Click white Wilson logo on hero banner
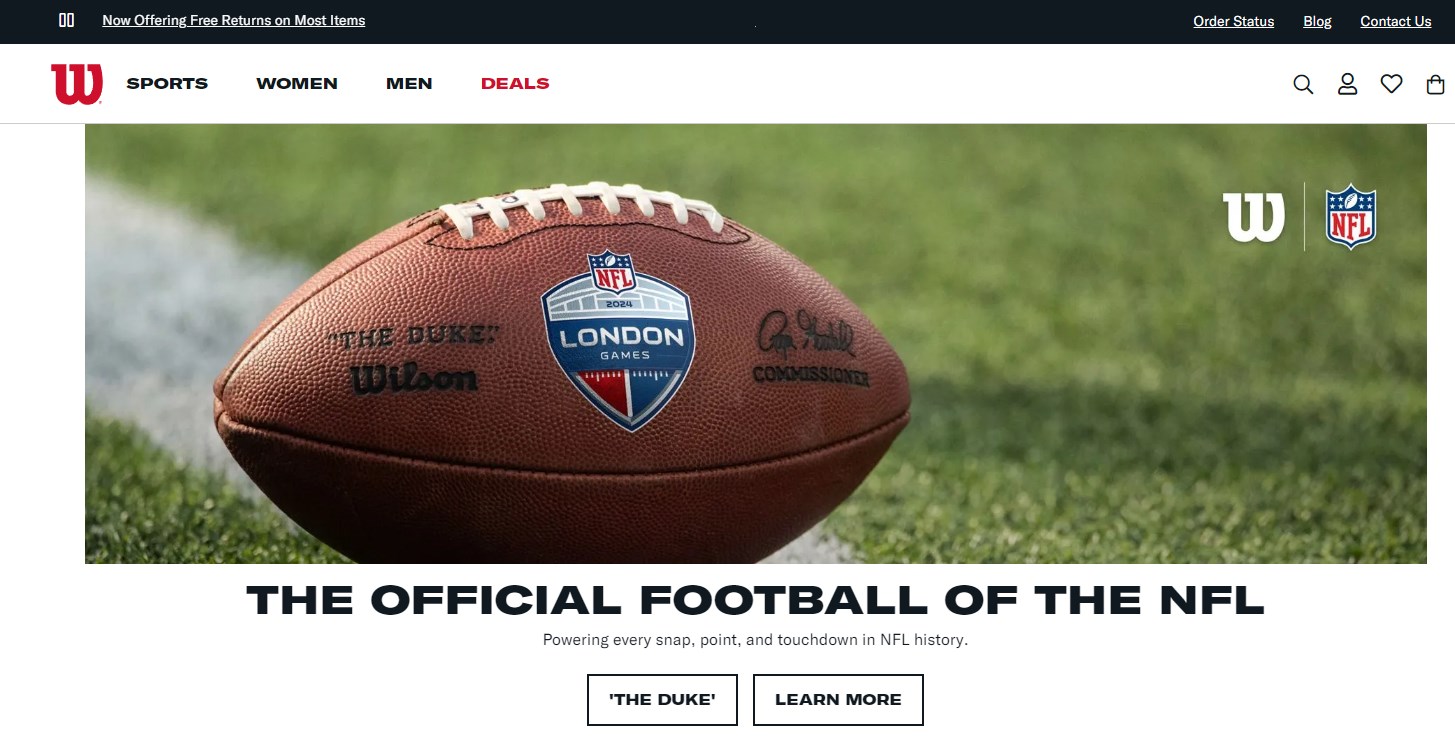 coord(1254,217)
